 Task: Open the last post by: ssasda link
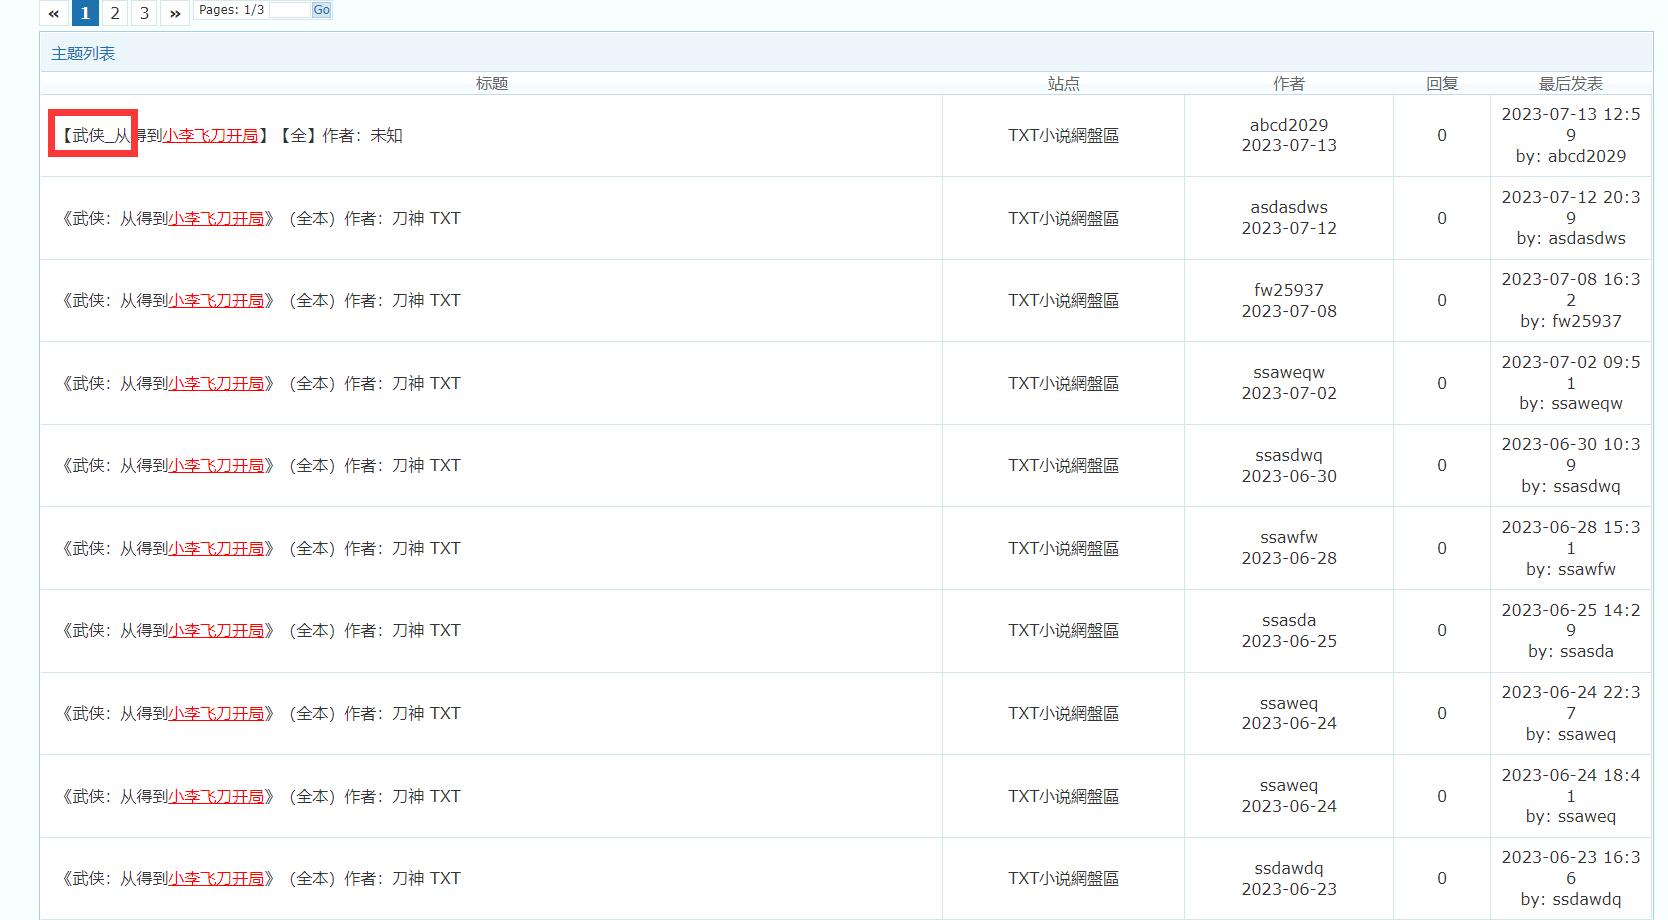[x=1570, y=651]
